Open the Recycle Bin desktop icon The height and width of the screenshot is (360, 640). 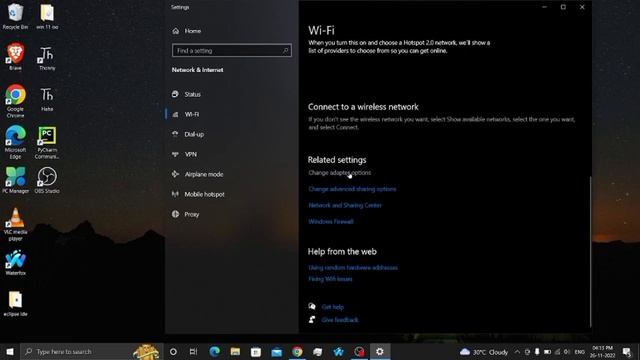(16, 16)
